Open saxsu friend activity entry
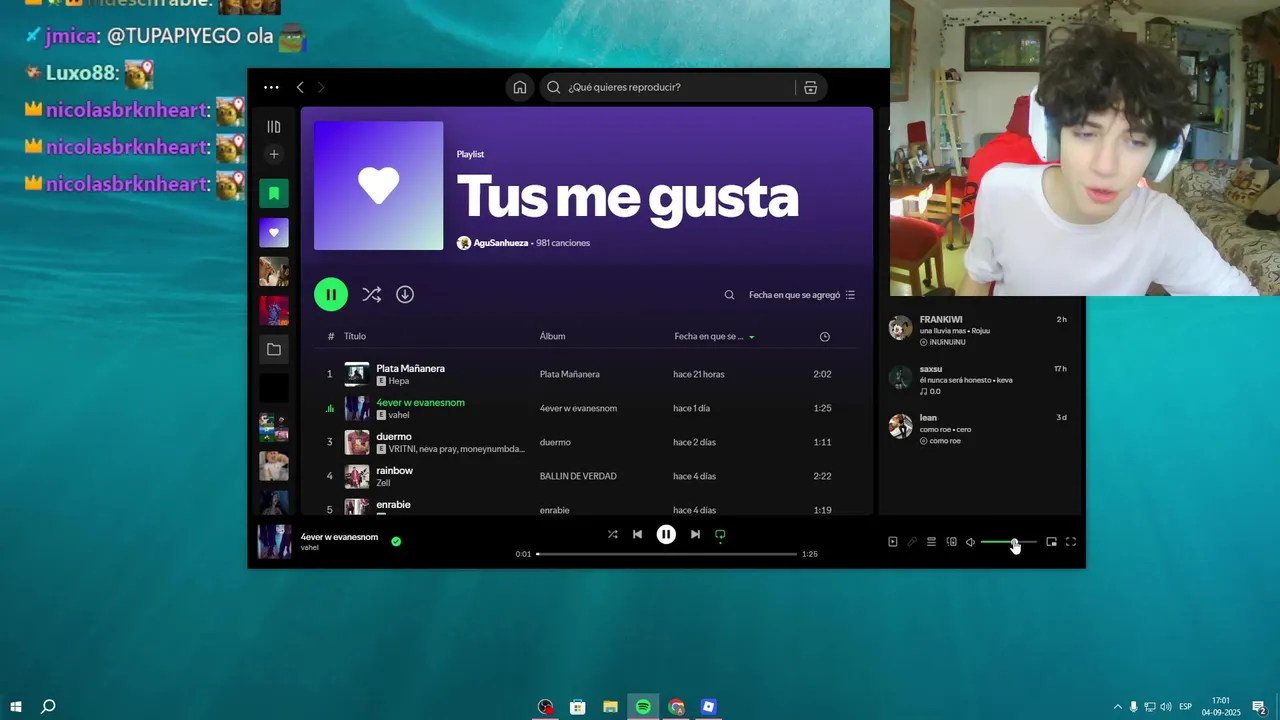The width and height of the screenshot is (1280, 720). 980,379
